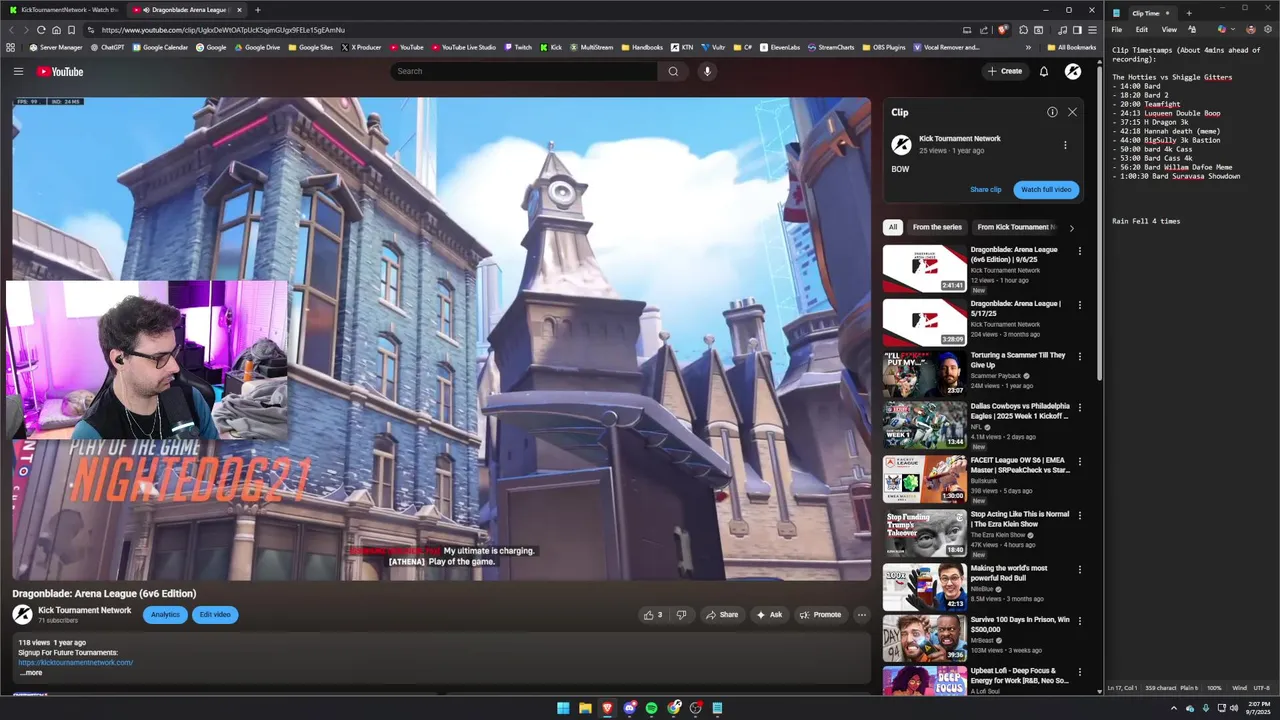Viewport: 1280px width, 720px height.
Task: Go to YouTube home via logo
Action: coord(60,71)
